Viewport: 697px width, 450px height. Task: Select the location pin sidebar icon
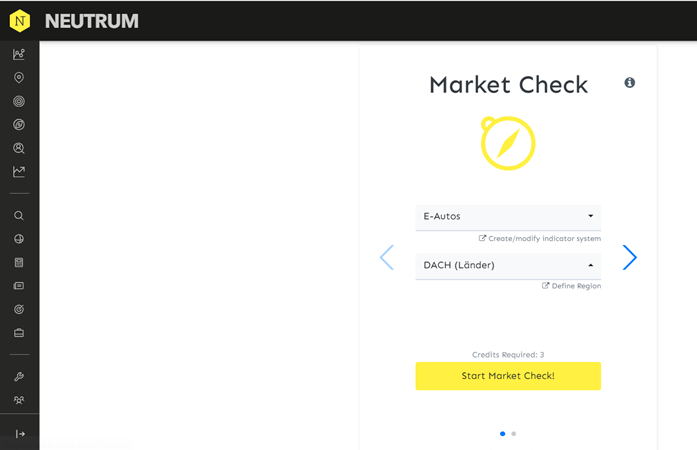click(x=19, y=78)
